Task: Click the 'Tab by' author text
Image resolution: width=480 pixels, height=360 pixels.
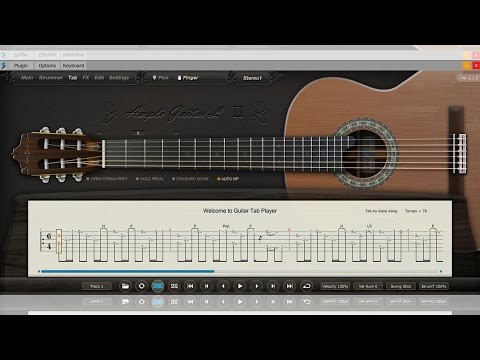Action: (381, 211)
